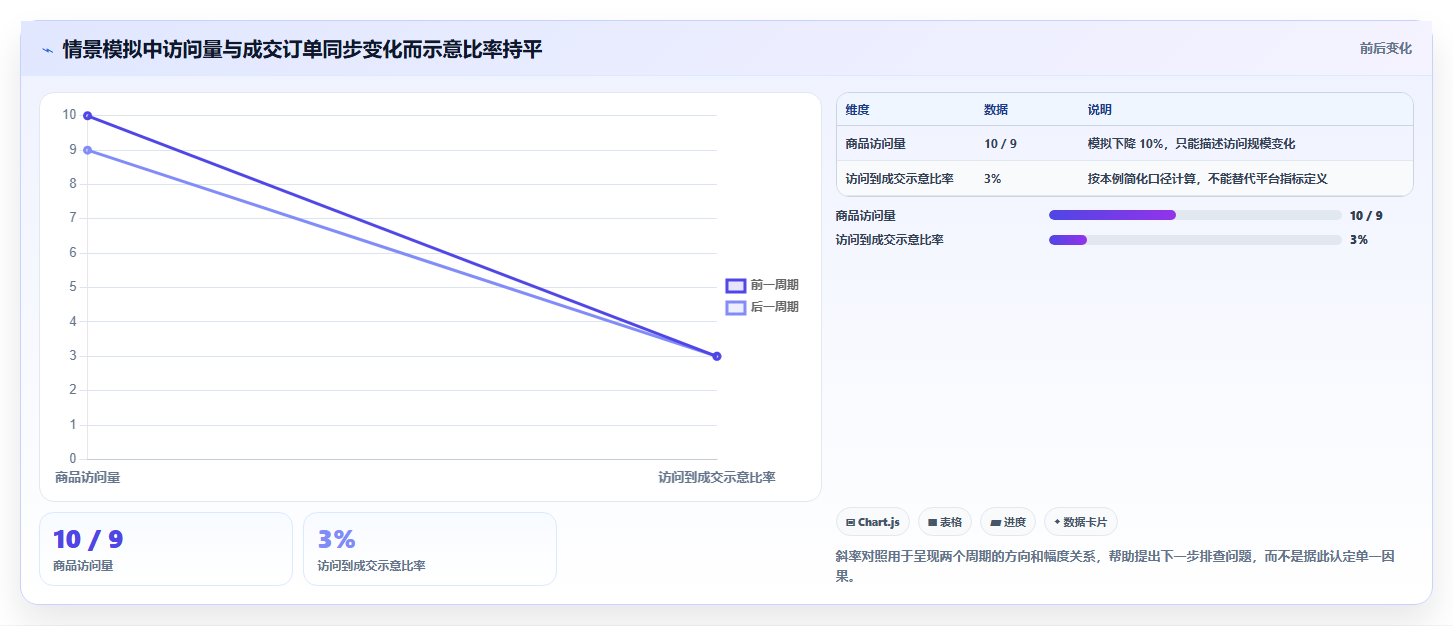
Task: Click the chart title 情景模拟中访问量与成交订单
Action: pos(302,49)
